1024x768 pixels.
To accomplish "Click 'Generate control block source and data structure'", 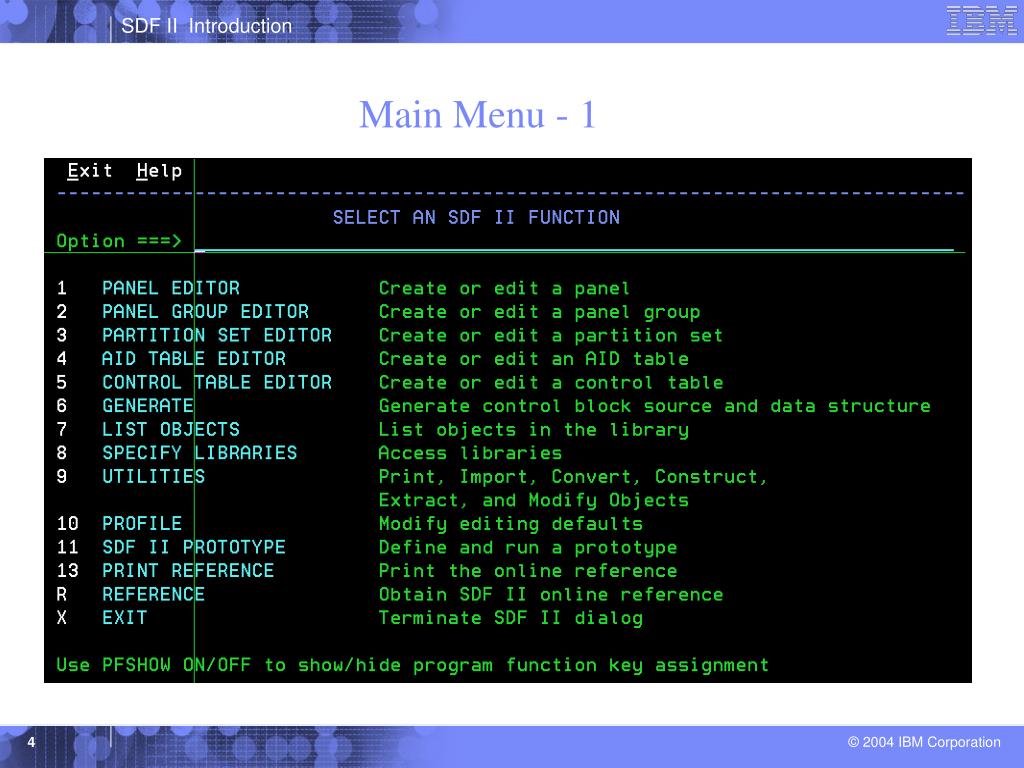I will point(654,406).
